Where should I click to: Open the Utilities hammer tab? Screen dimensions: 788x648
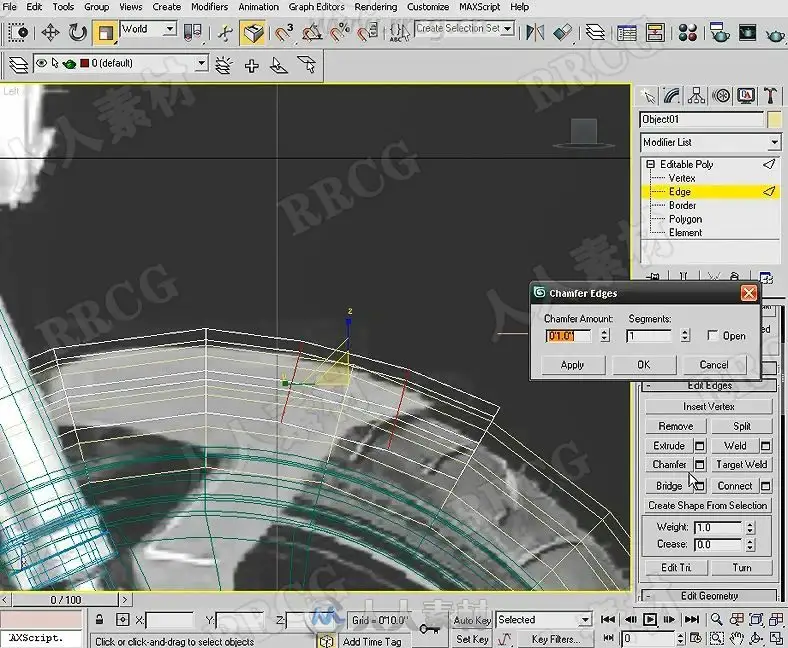click(x=770, y=96)
